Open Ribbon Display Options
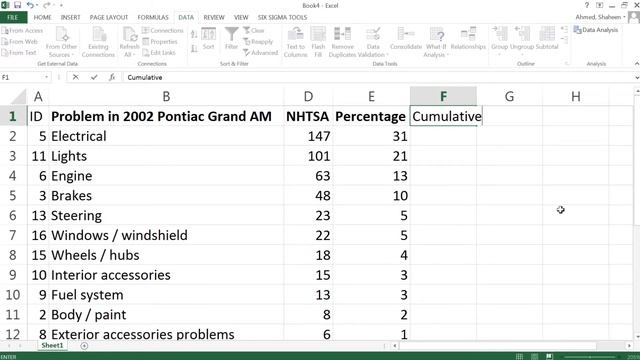This screenshot has height=360, width=640. 600,5
